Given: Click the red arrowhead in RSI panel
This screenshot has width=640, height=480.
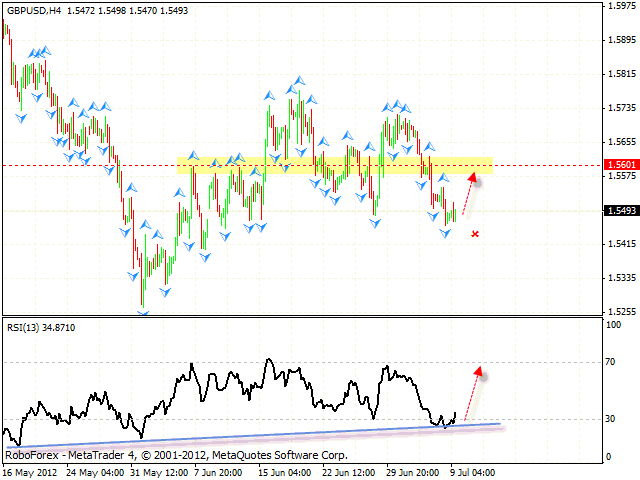Looking at the screenshot, I should point(479,371).
